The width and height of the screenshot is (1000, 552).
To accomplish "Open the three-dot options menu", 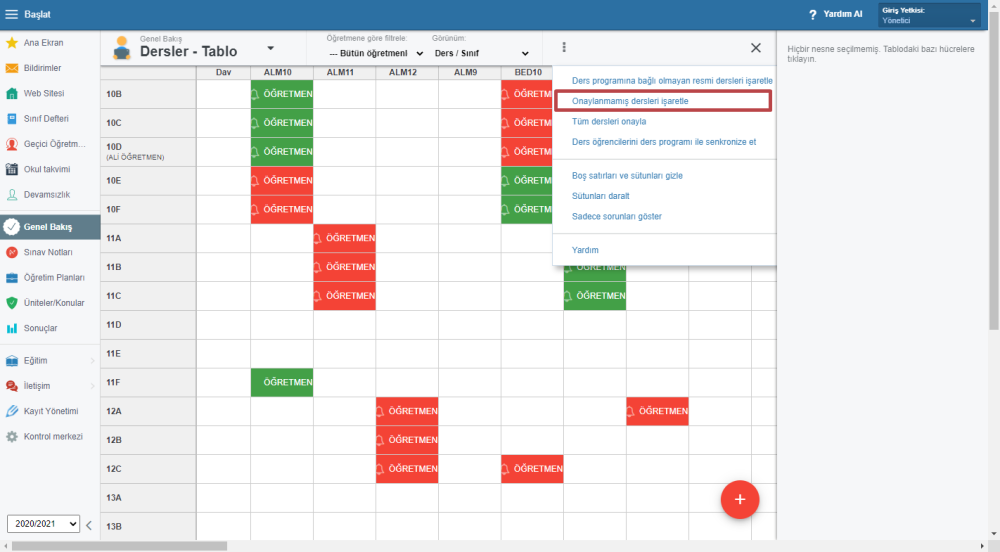I will (564, 47).
